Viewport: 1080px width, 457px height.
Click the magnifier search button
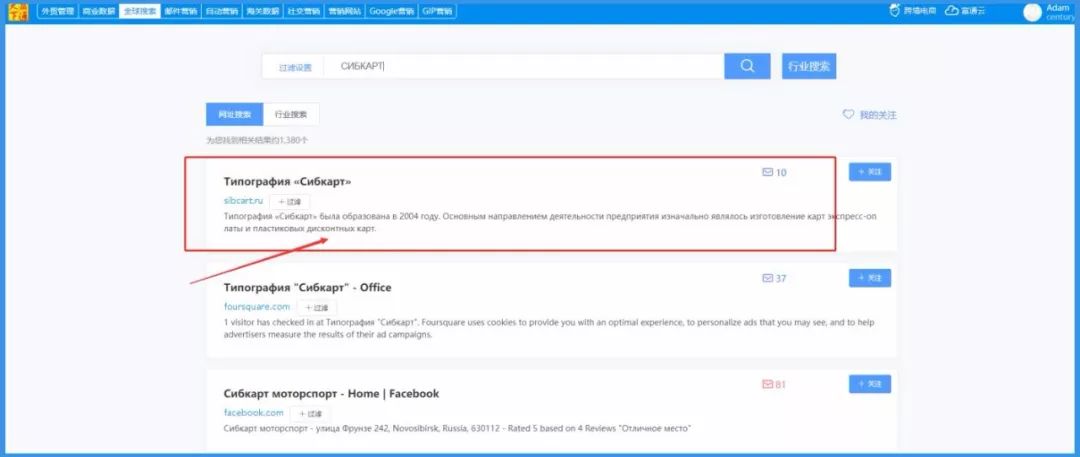click(x=747, y=66)
